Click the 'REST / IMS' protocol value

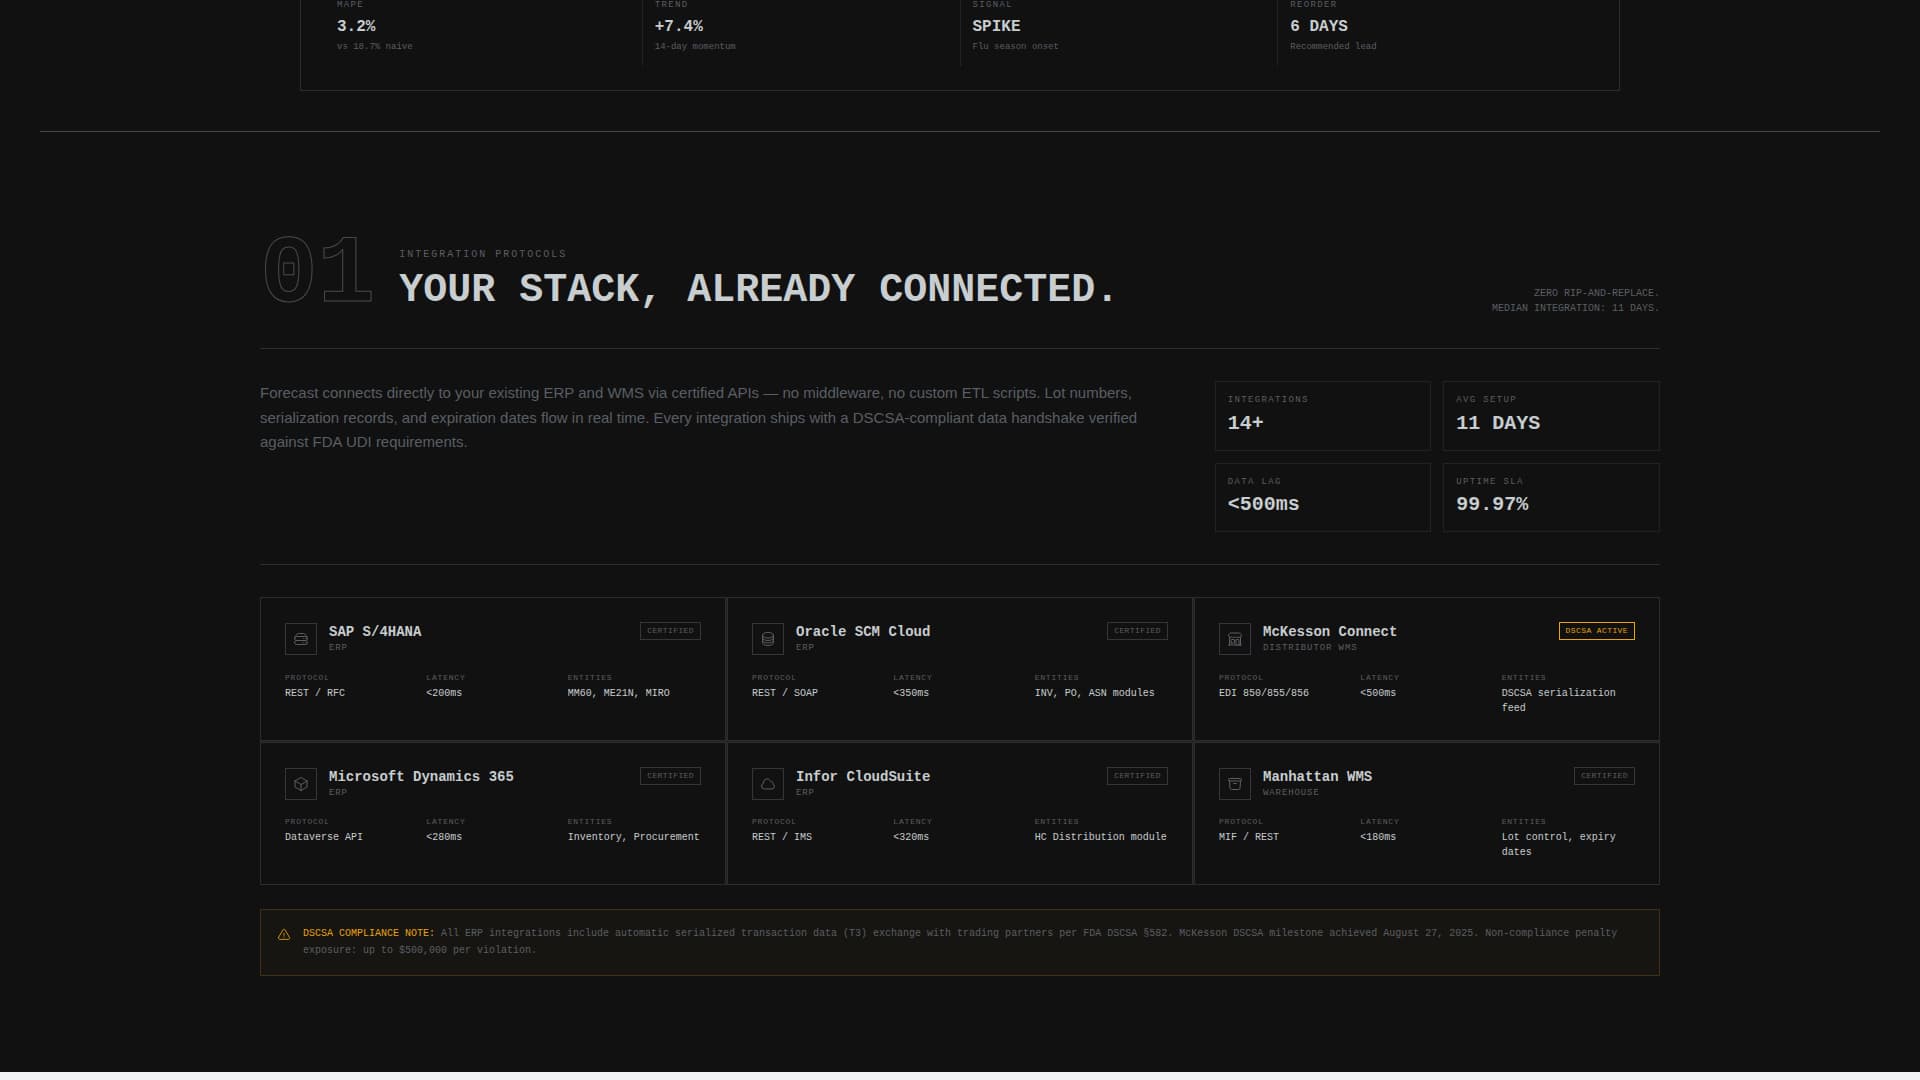pyautogui.click(x=782, y=837)
